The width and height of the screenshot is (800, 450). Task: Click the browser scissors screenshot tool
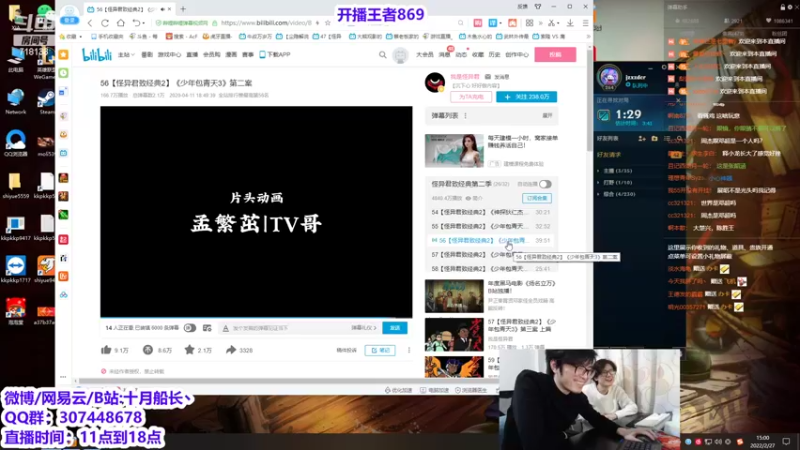pos(551,23)
